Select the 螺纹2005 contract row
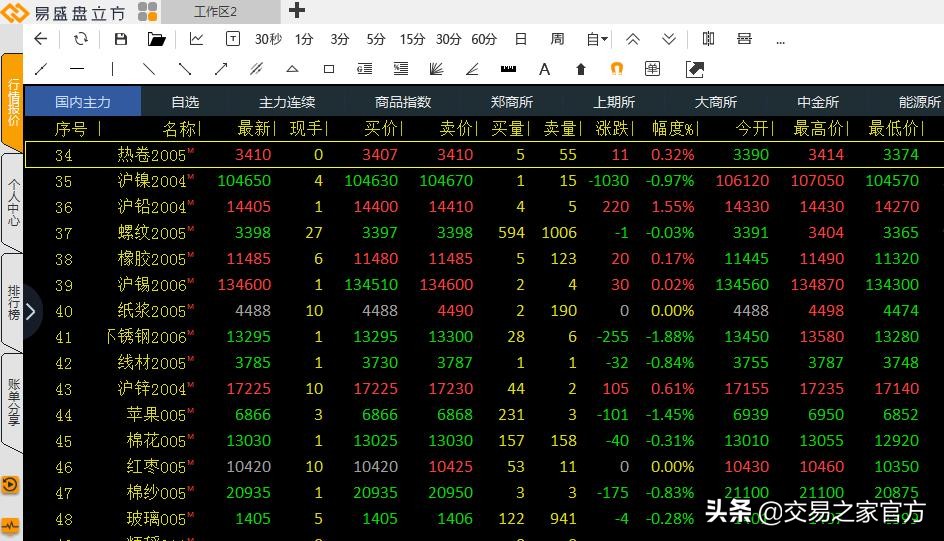944x541 pixels. click(x=484, y=232)
